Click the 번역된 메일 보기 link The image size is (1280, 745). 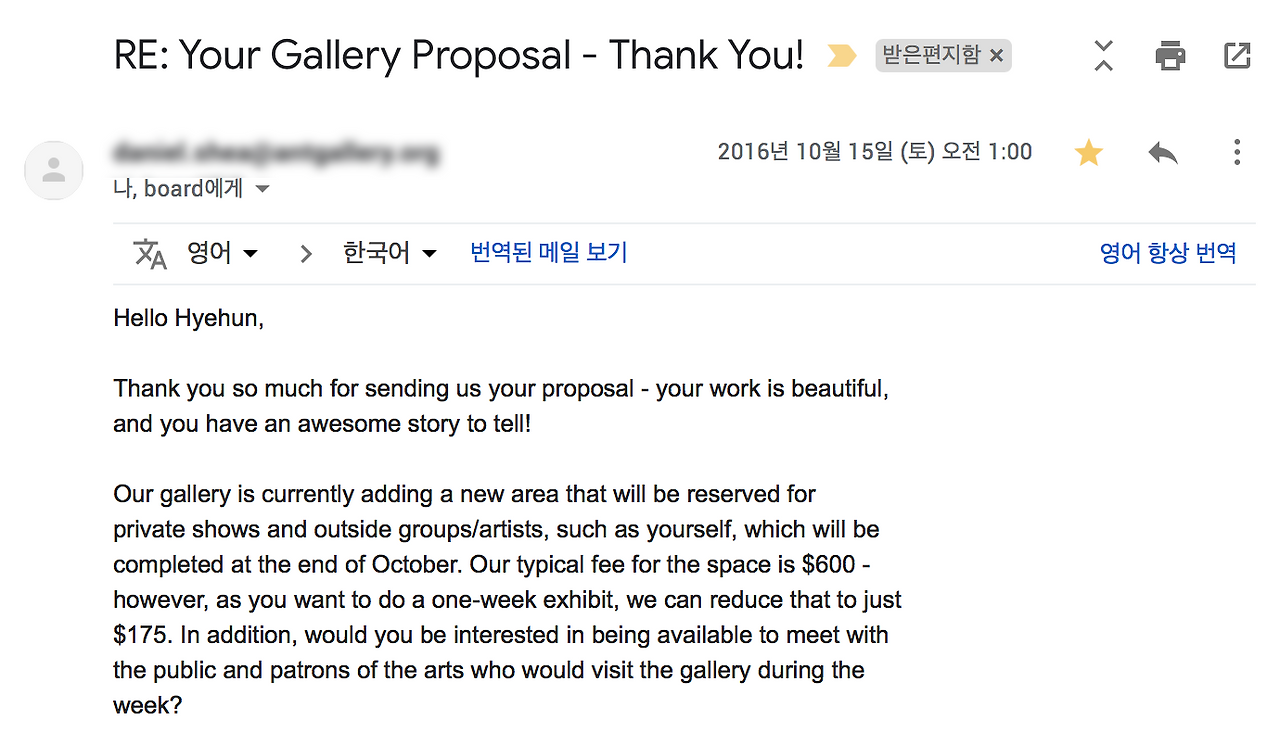pos(548,253)
